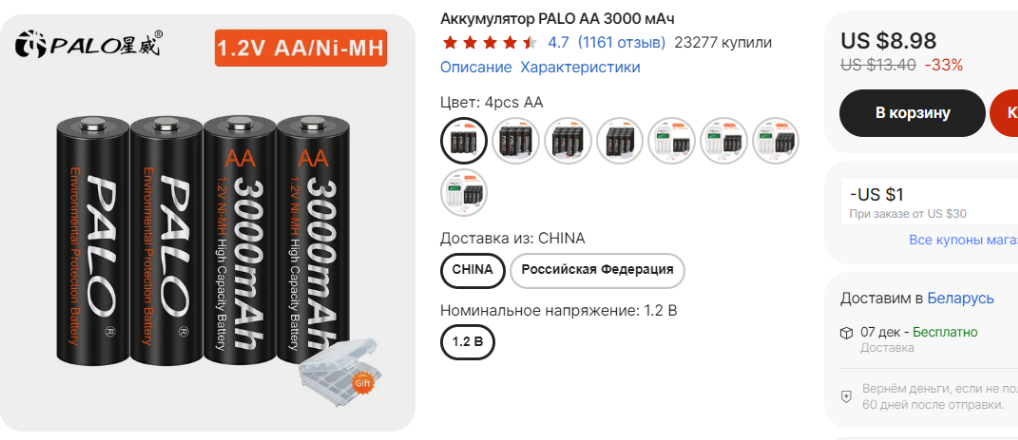The width and height of the screenshot is (1018, 440).
Task: Open Все купоны магазина link
Action: 963,240
